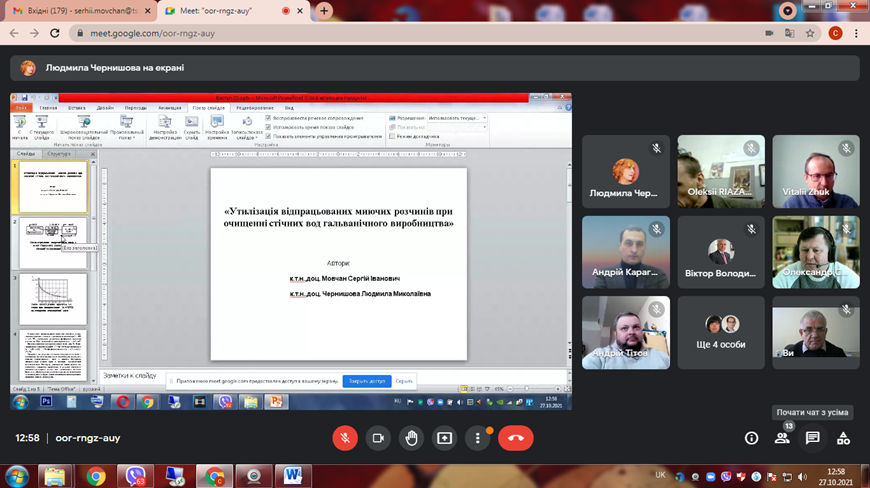This screenshot has width=870, height=488.
Task: Click the Present now screen-share icon
Action: click(444, 438)
